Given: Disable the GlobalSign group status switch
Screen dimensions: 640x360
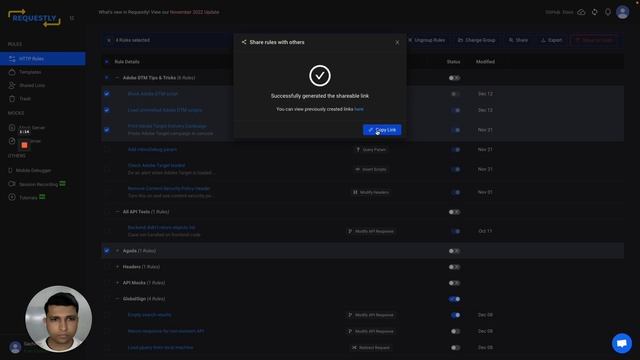Looking at the screenshot, I should [x=454, y=299].
